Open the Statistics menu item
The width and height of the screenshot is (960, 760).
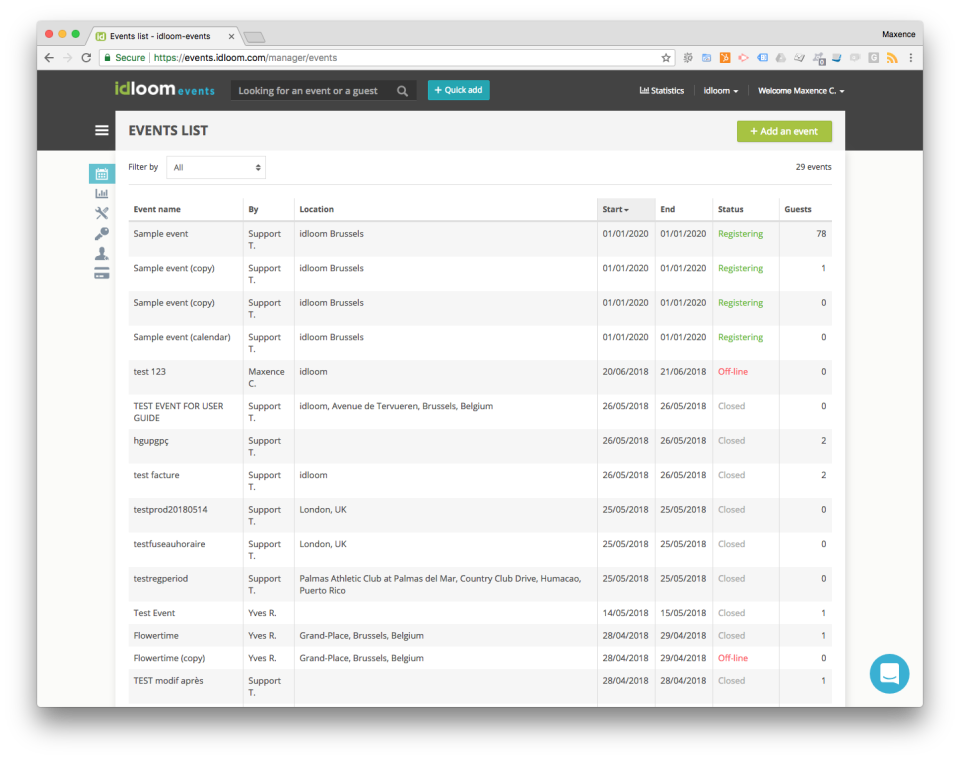(x=662, y=91)
